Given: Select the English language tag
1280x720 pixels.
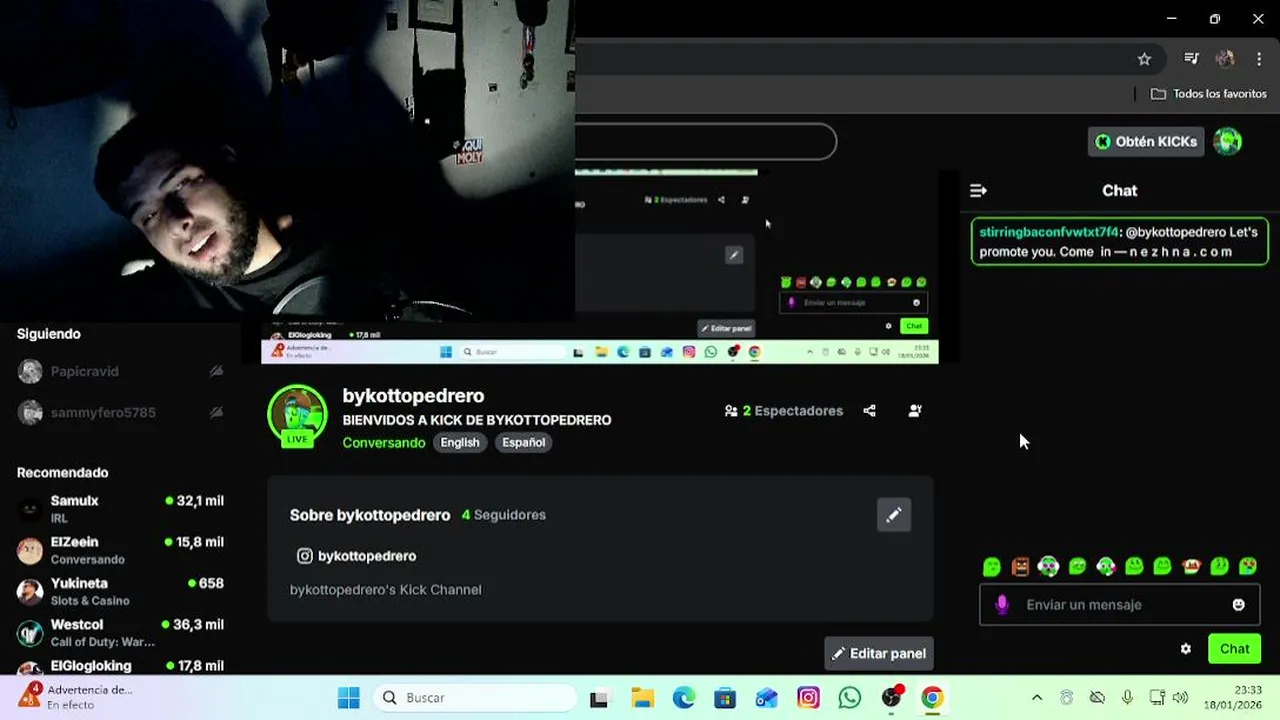Looking at the screenshot, I should 460,442.
